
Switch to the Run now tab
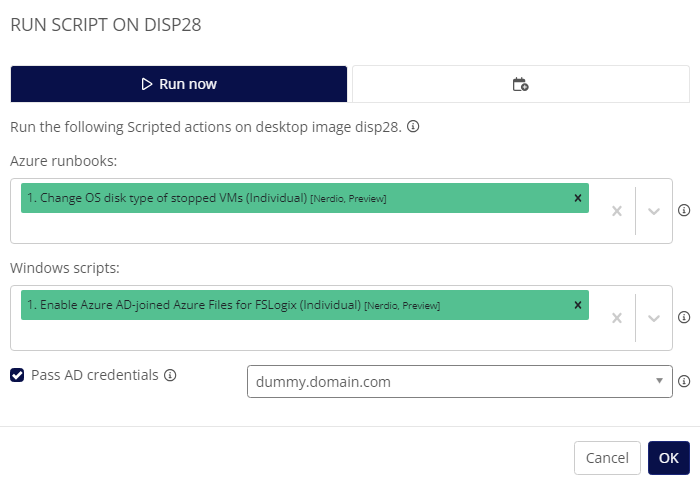pyautogui.click(x=179, y=84)
